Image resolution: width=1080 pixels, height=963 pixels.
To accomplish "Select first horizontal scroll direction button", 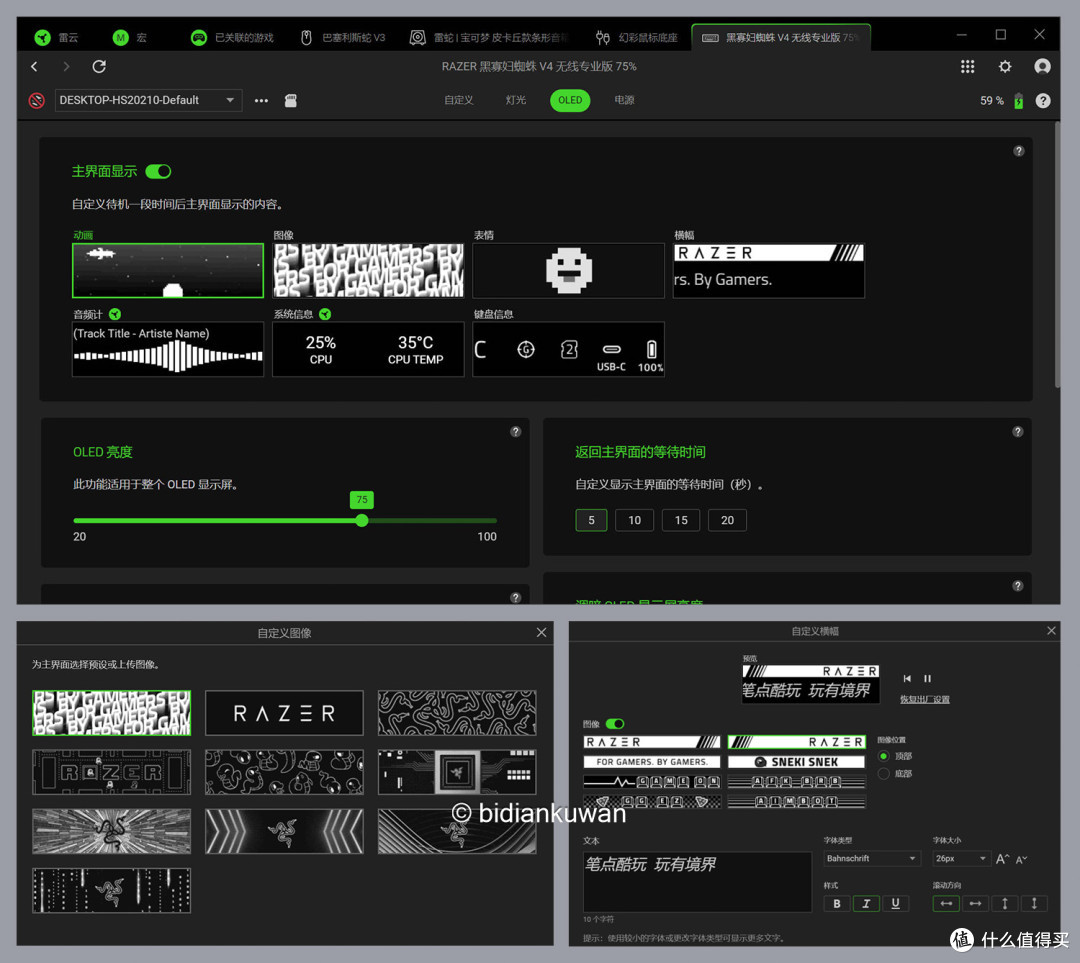I will pos(946,904).
